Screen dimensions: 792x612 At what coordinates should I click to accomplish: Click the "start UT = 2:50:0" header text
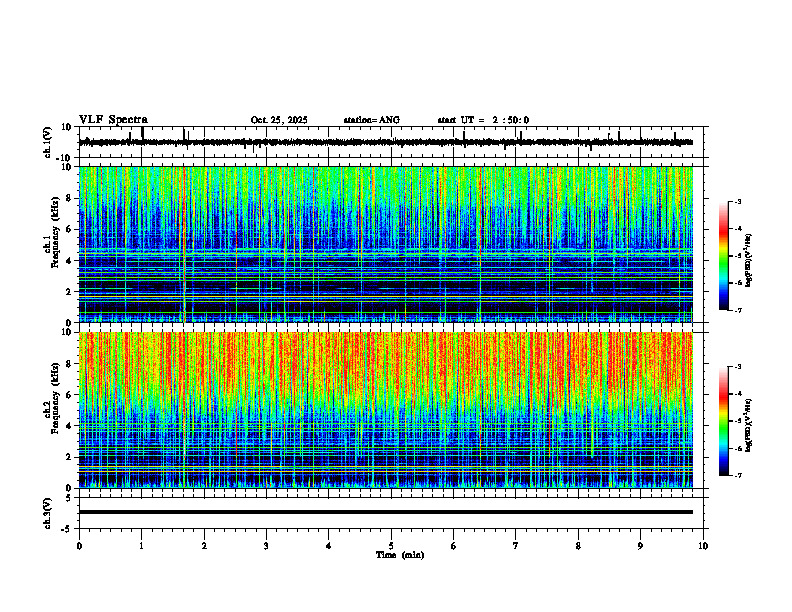(x=483, y=120)
